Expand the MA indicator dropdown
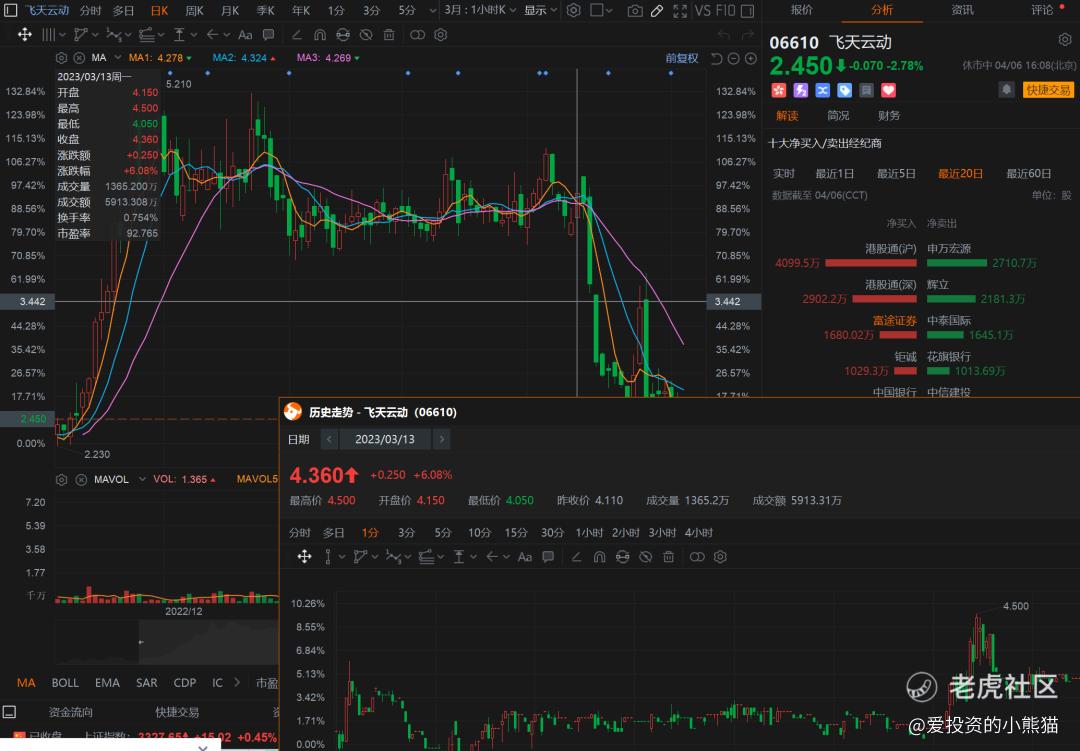The image size is (1080, 751). coord(118,58)
